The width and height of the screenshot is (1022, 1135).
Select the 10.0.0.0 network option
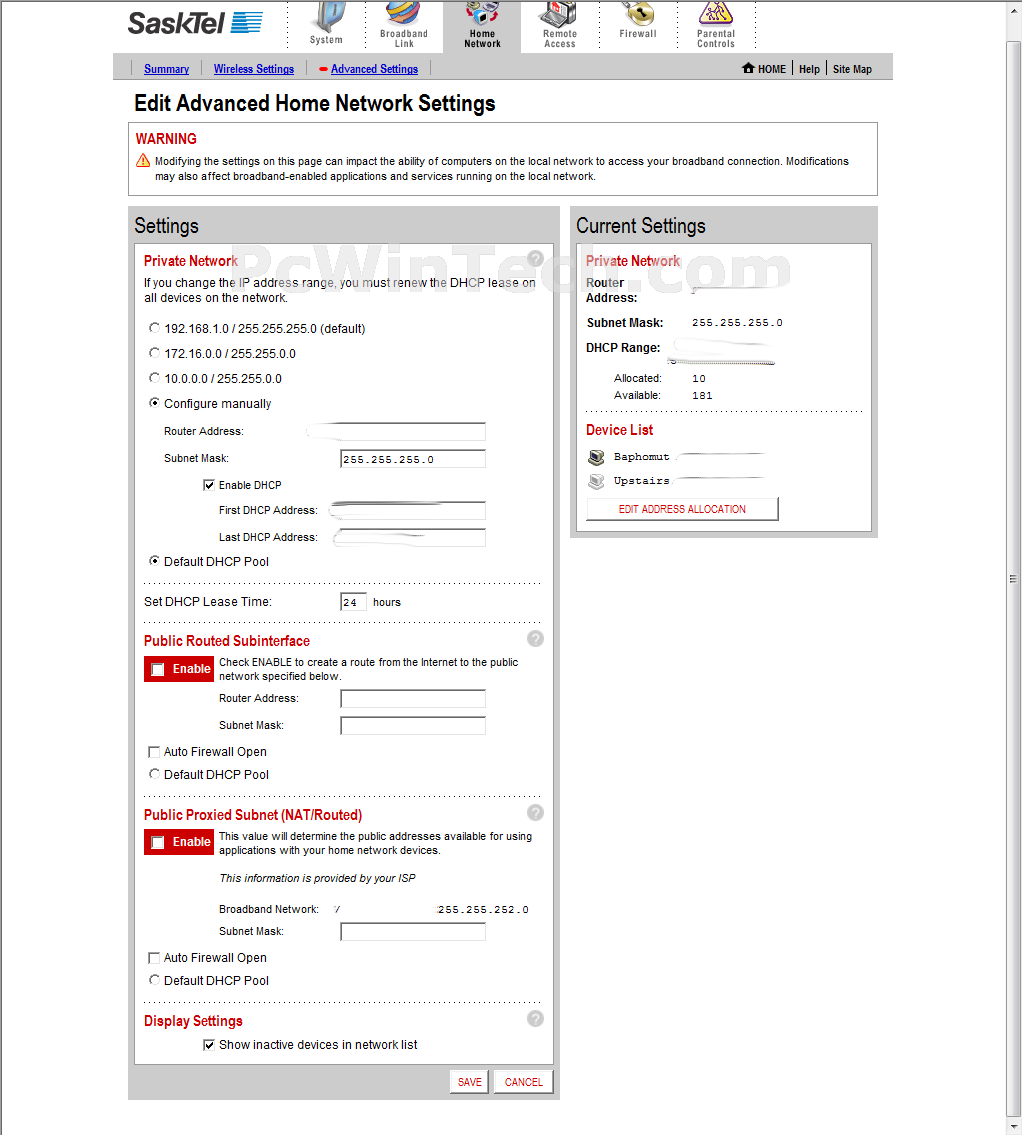[x=154, y=378]
